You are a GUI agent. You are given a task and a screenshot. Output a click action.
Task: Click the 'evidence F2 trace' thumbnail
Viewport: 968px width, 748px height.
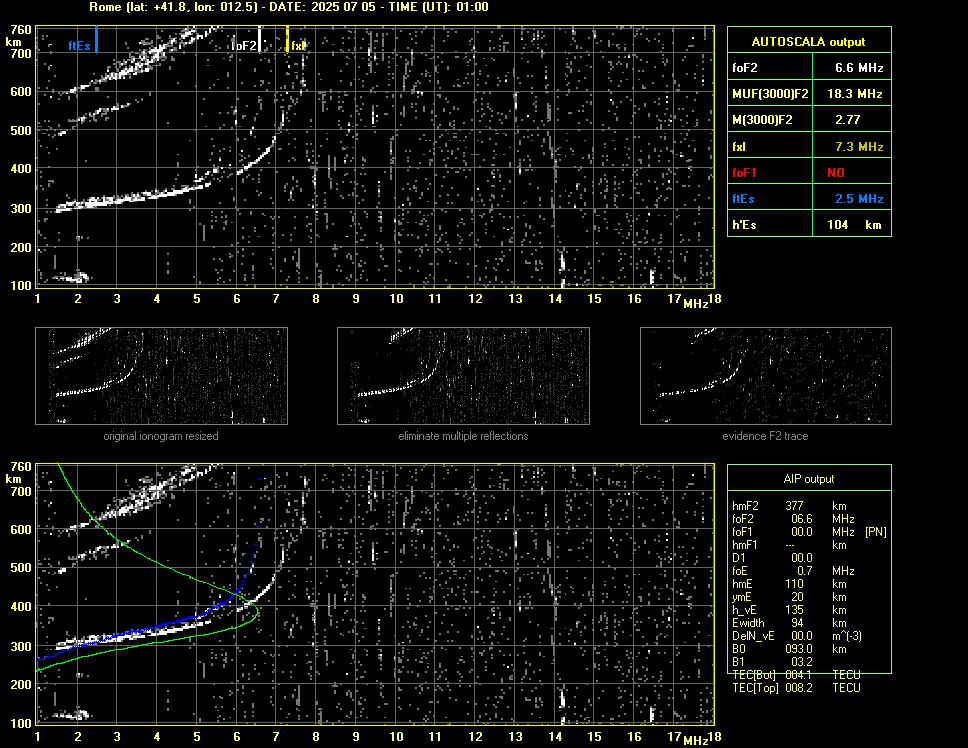point(766,376)
